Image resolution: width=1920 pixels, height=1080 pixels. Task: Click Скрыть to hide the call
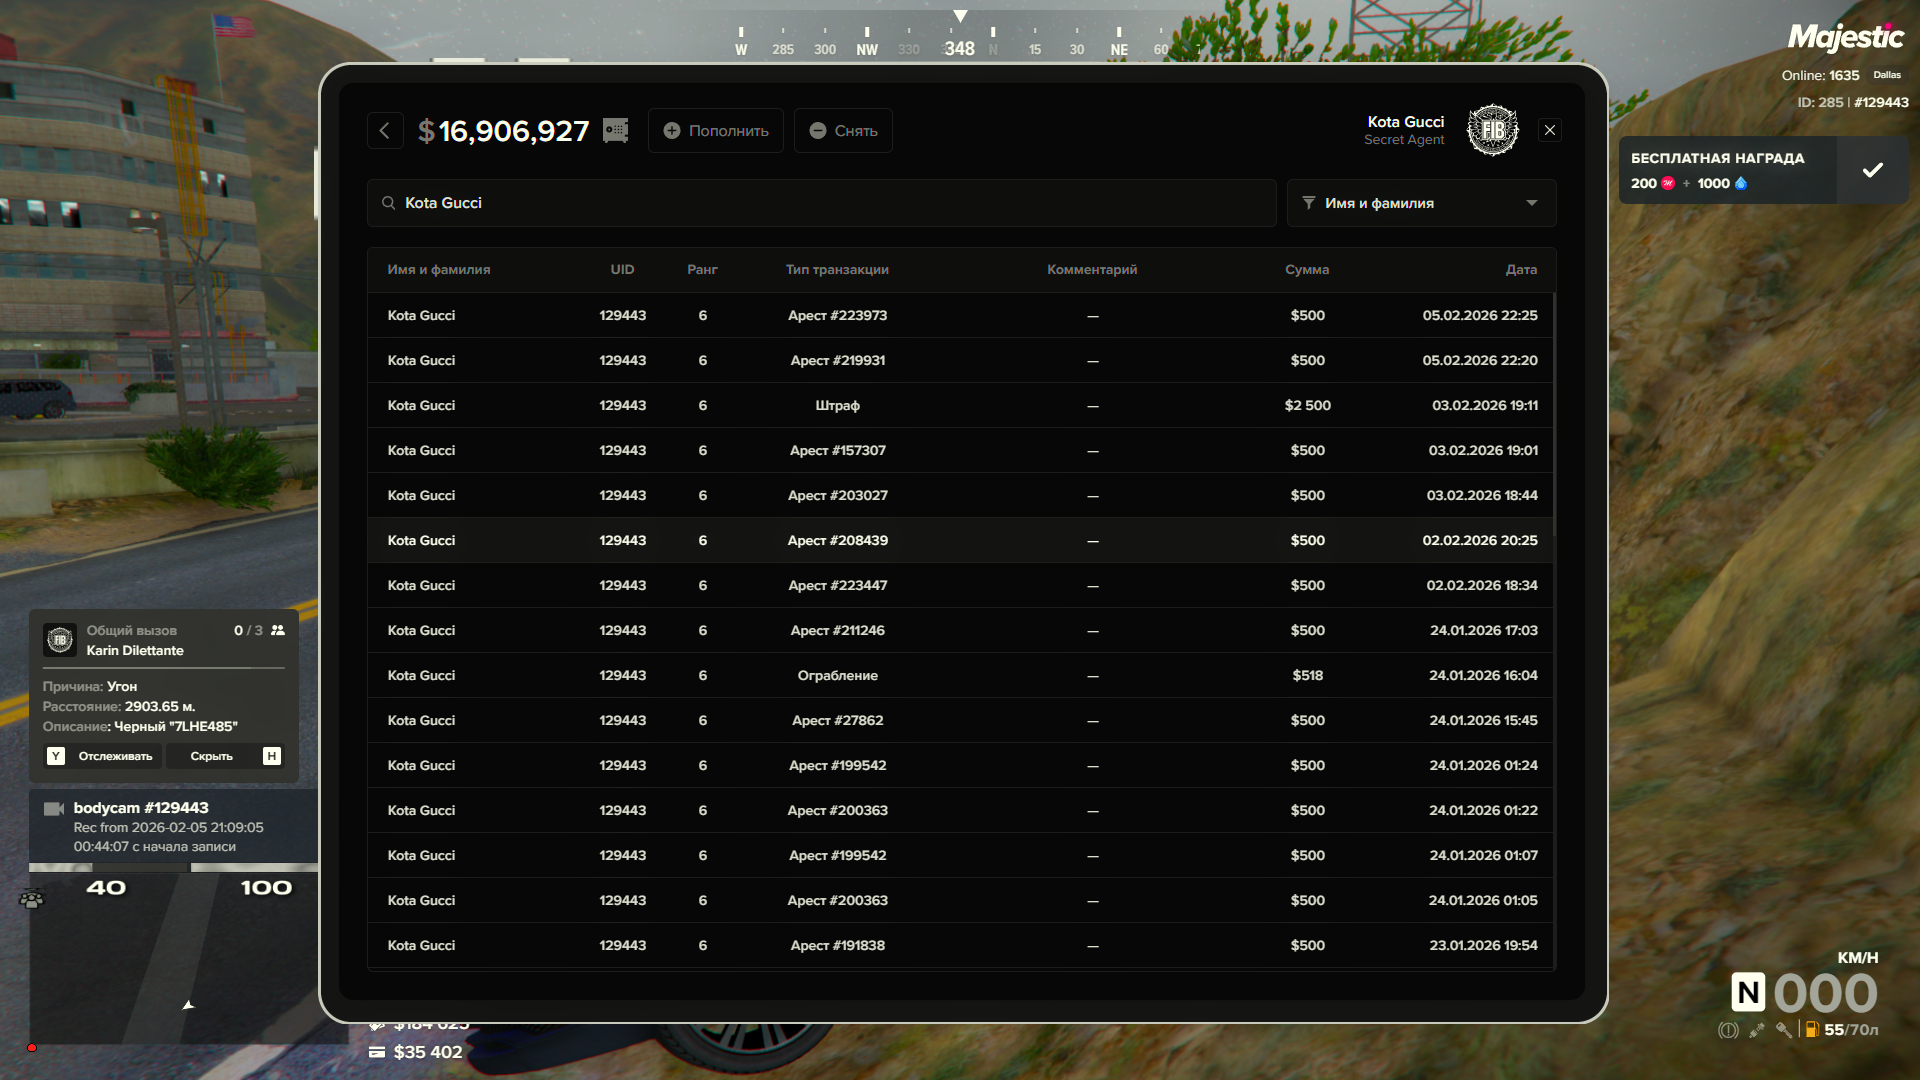tap(212, 757)
